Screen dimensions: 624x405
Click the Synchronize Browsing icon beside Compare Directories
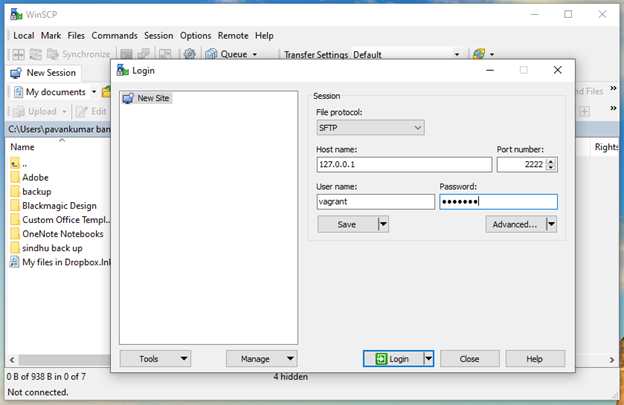pos(35,54)
